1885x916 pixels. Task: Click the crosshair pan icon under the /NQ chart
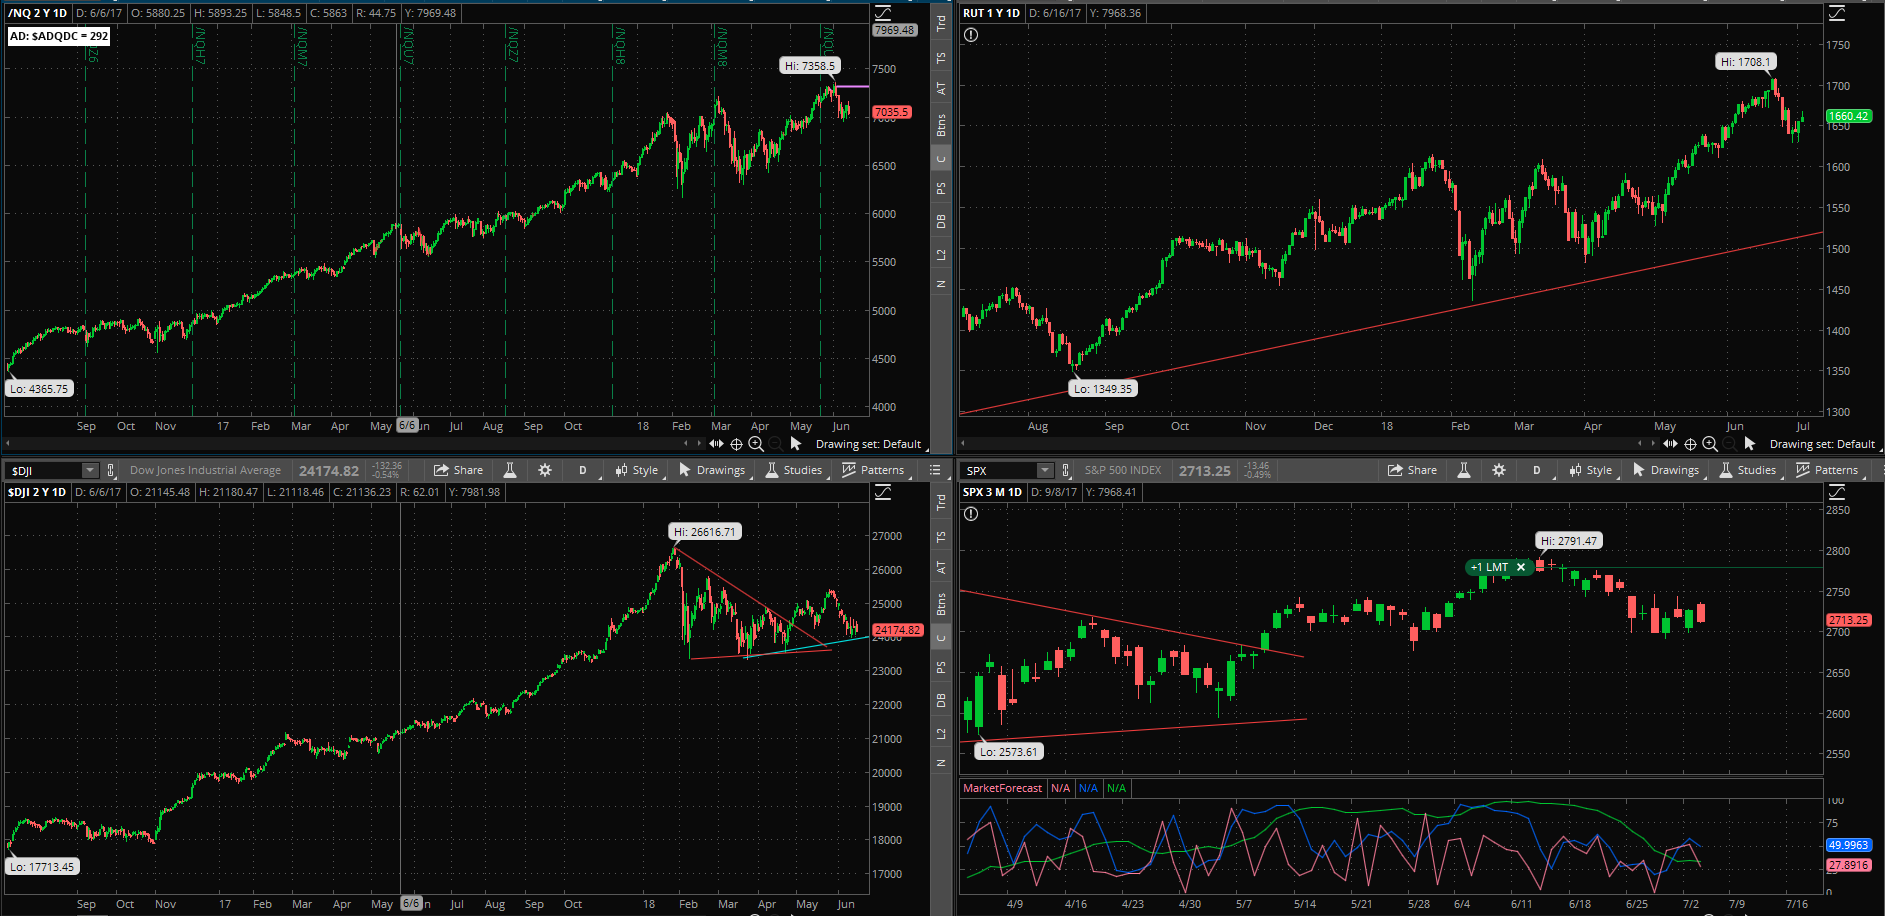click(736, 444)
